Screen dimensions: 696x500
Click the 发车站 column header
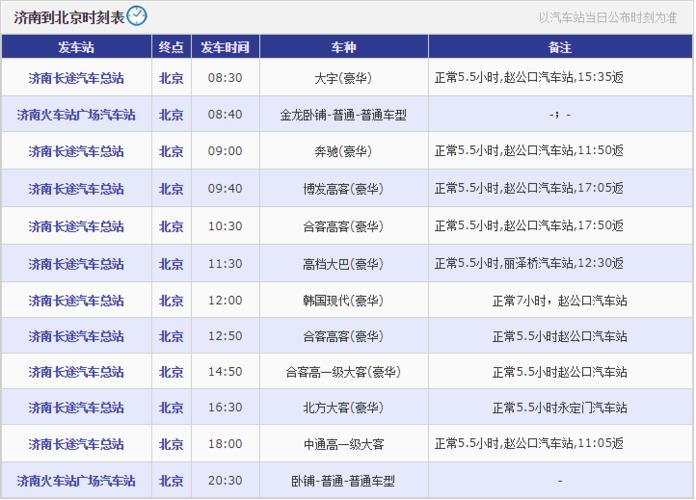click(x=76, y=47)
